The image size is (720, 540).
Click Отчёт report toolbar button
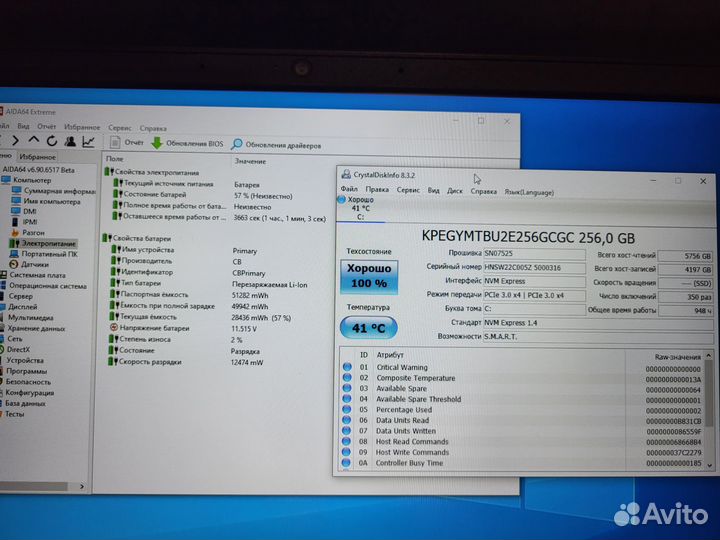[127, 142]
